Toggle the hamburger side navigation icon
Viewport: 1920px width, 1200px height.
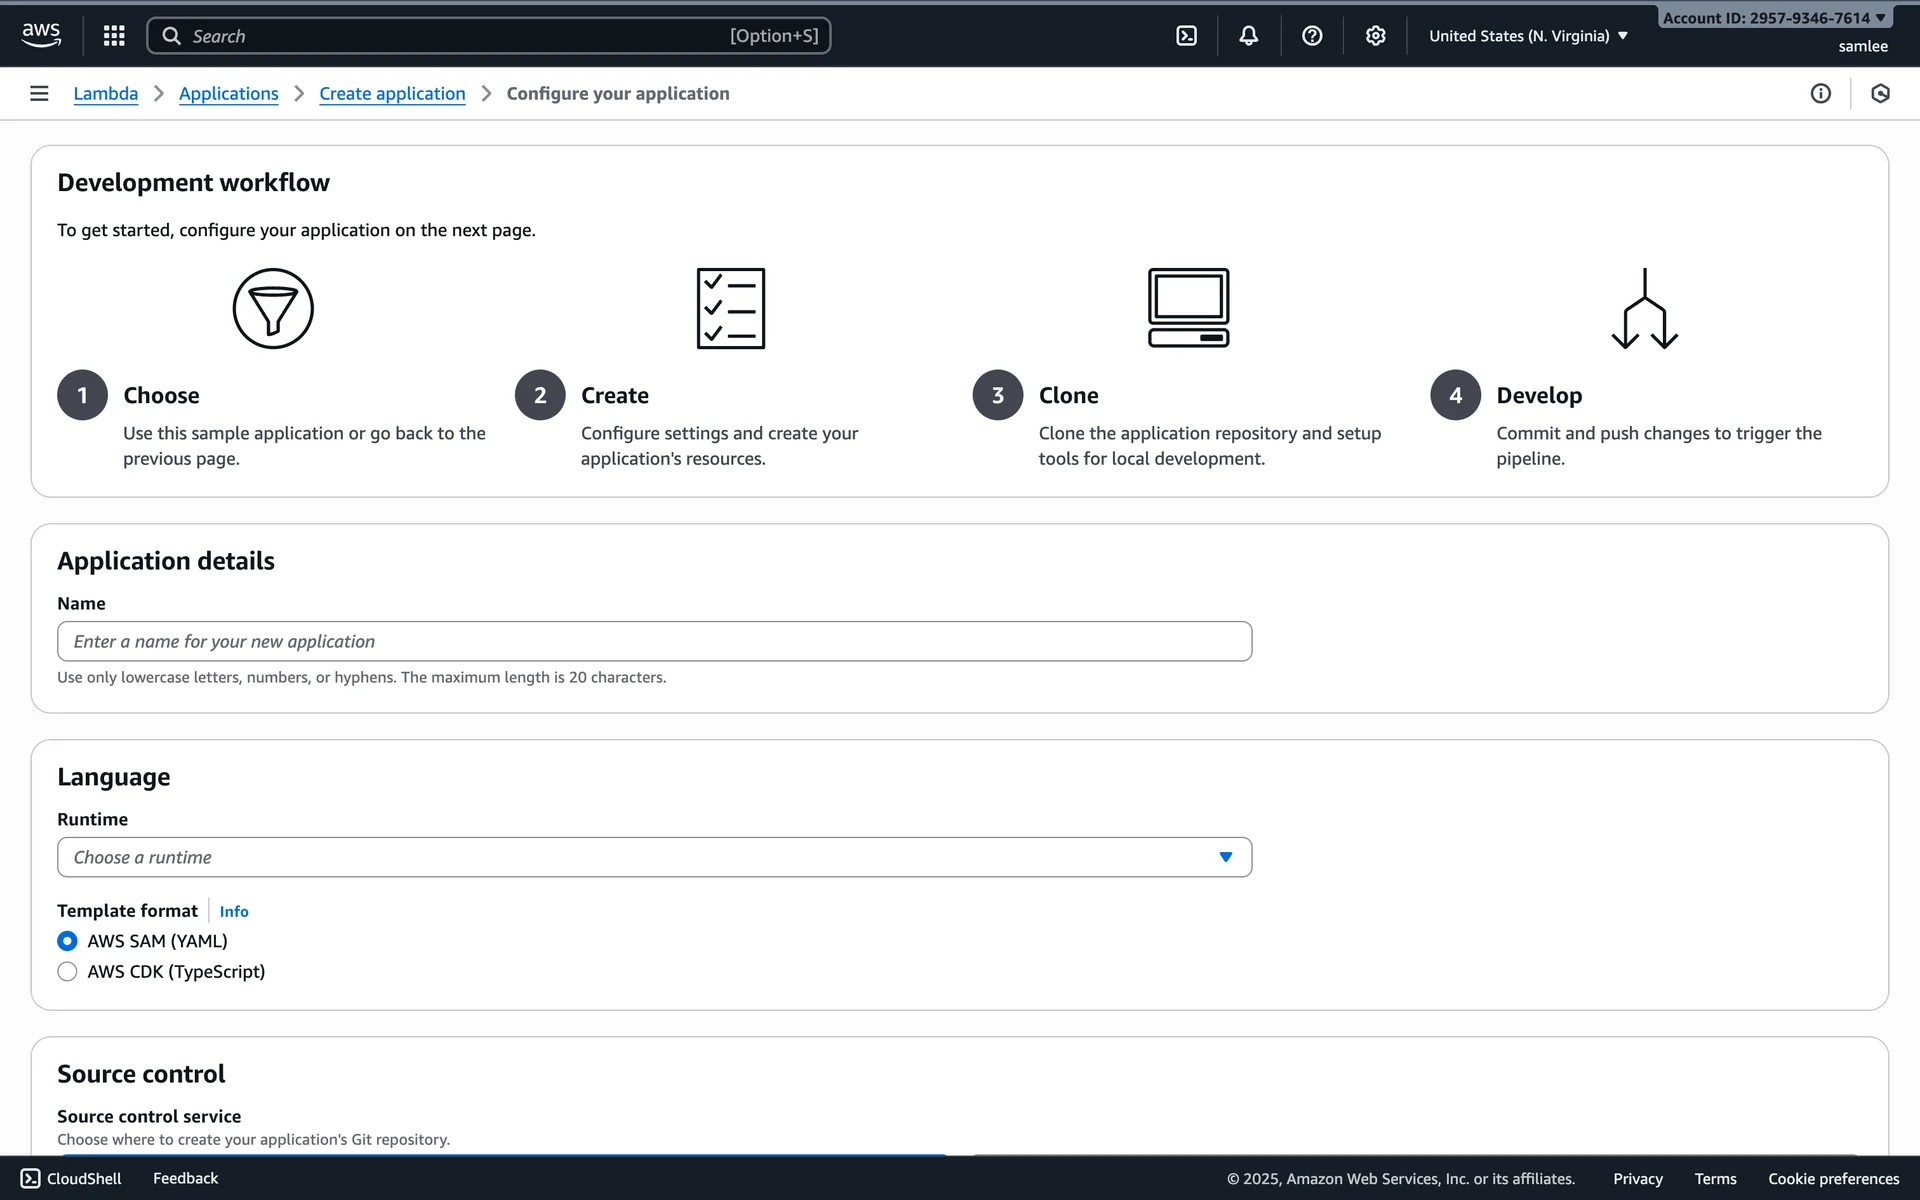[x=39, y=93]
